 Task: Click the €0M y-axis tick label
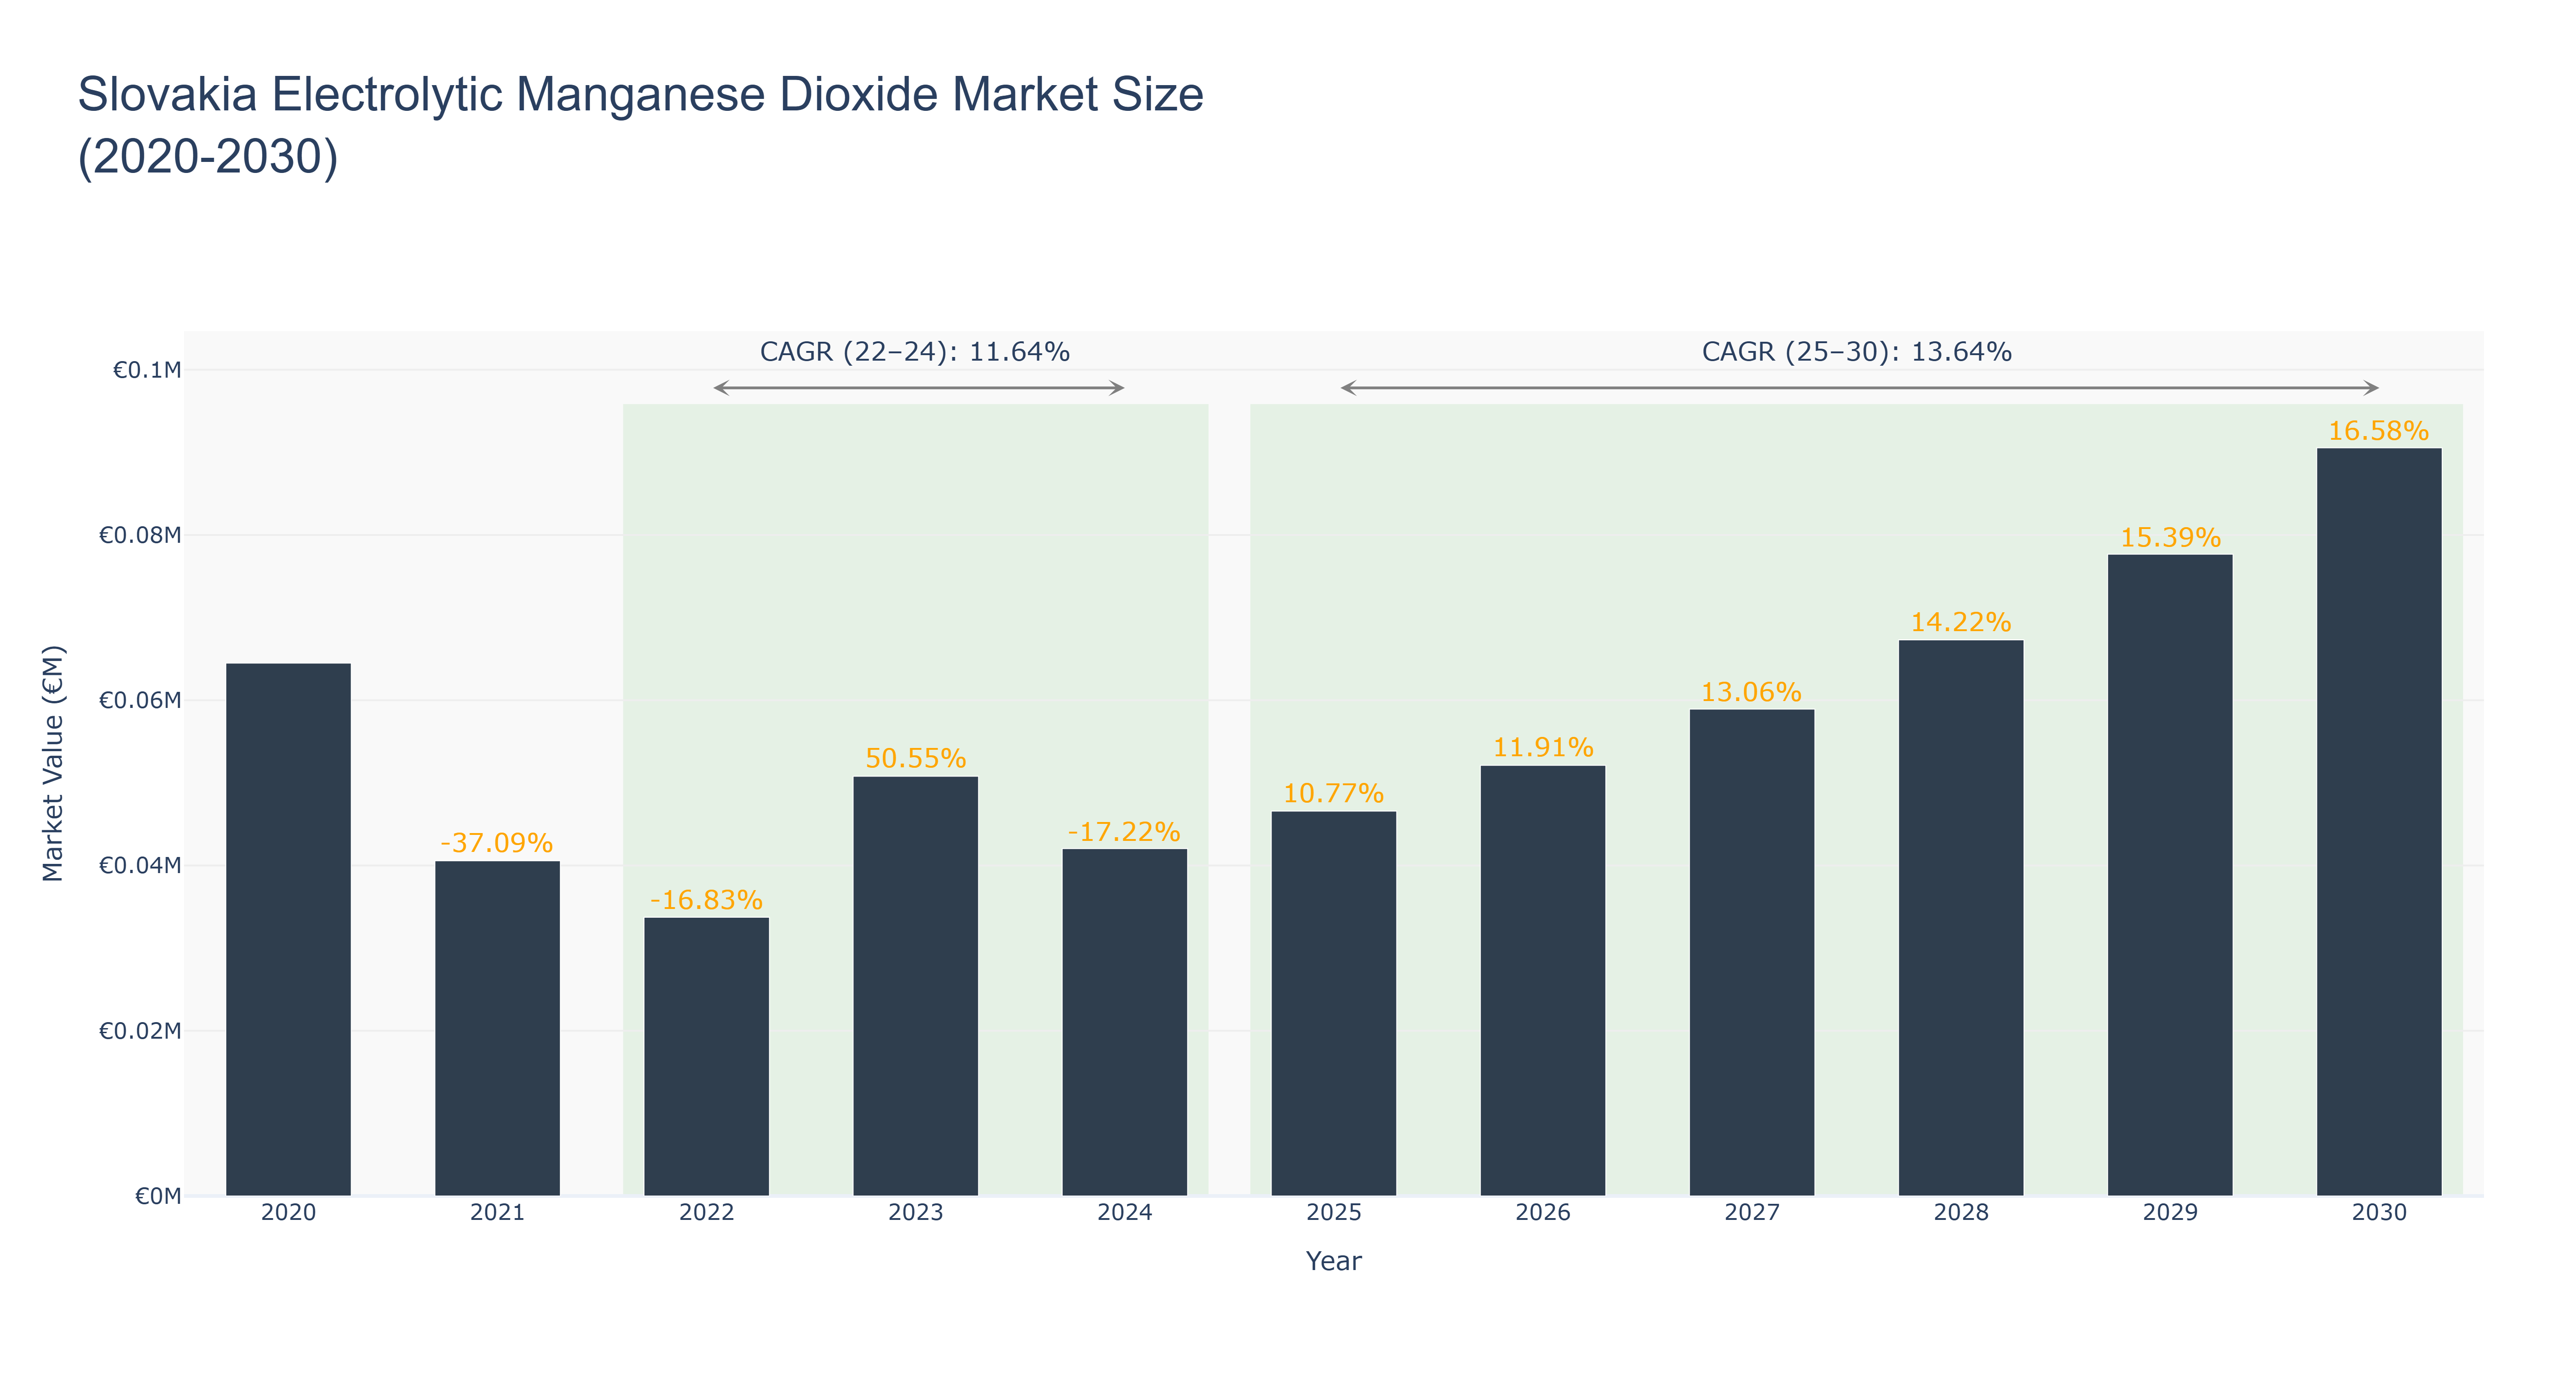(158, 1196)
